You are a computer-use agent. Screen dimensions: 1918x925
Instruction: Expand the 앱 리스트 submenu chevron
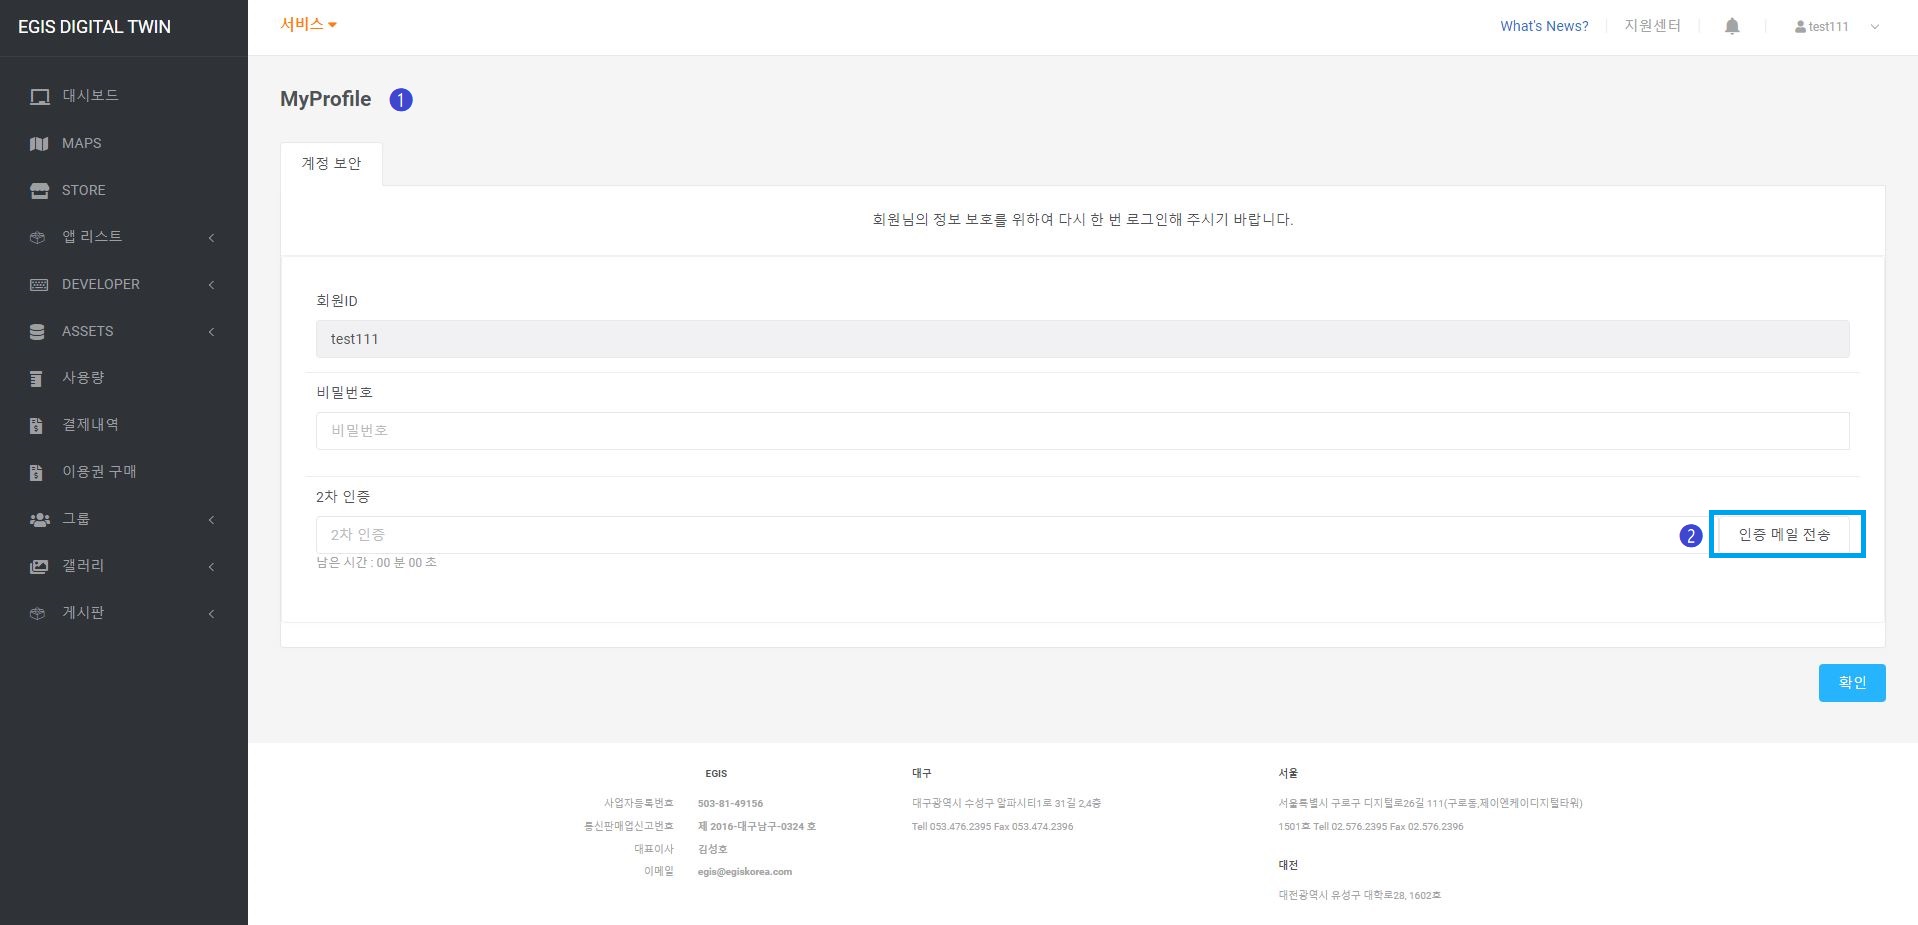[x=211, y=238]
